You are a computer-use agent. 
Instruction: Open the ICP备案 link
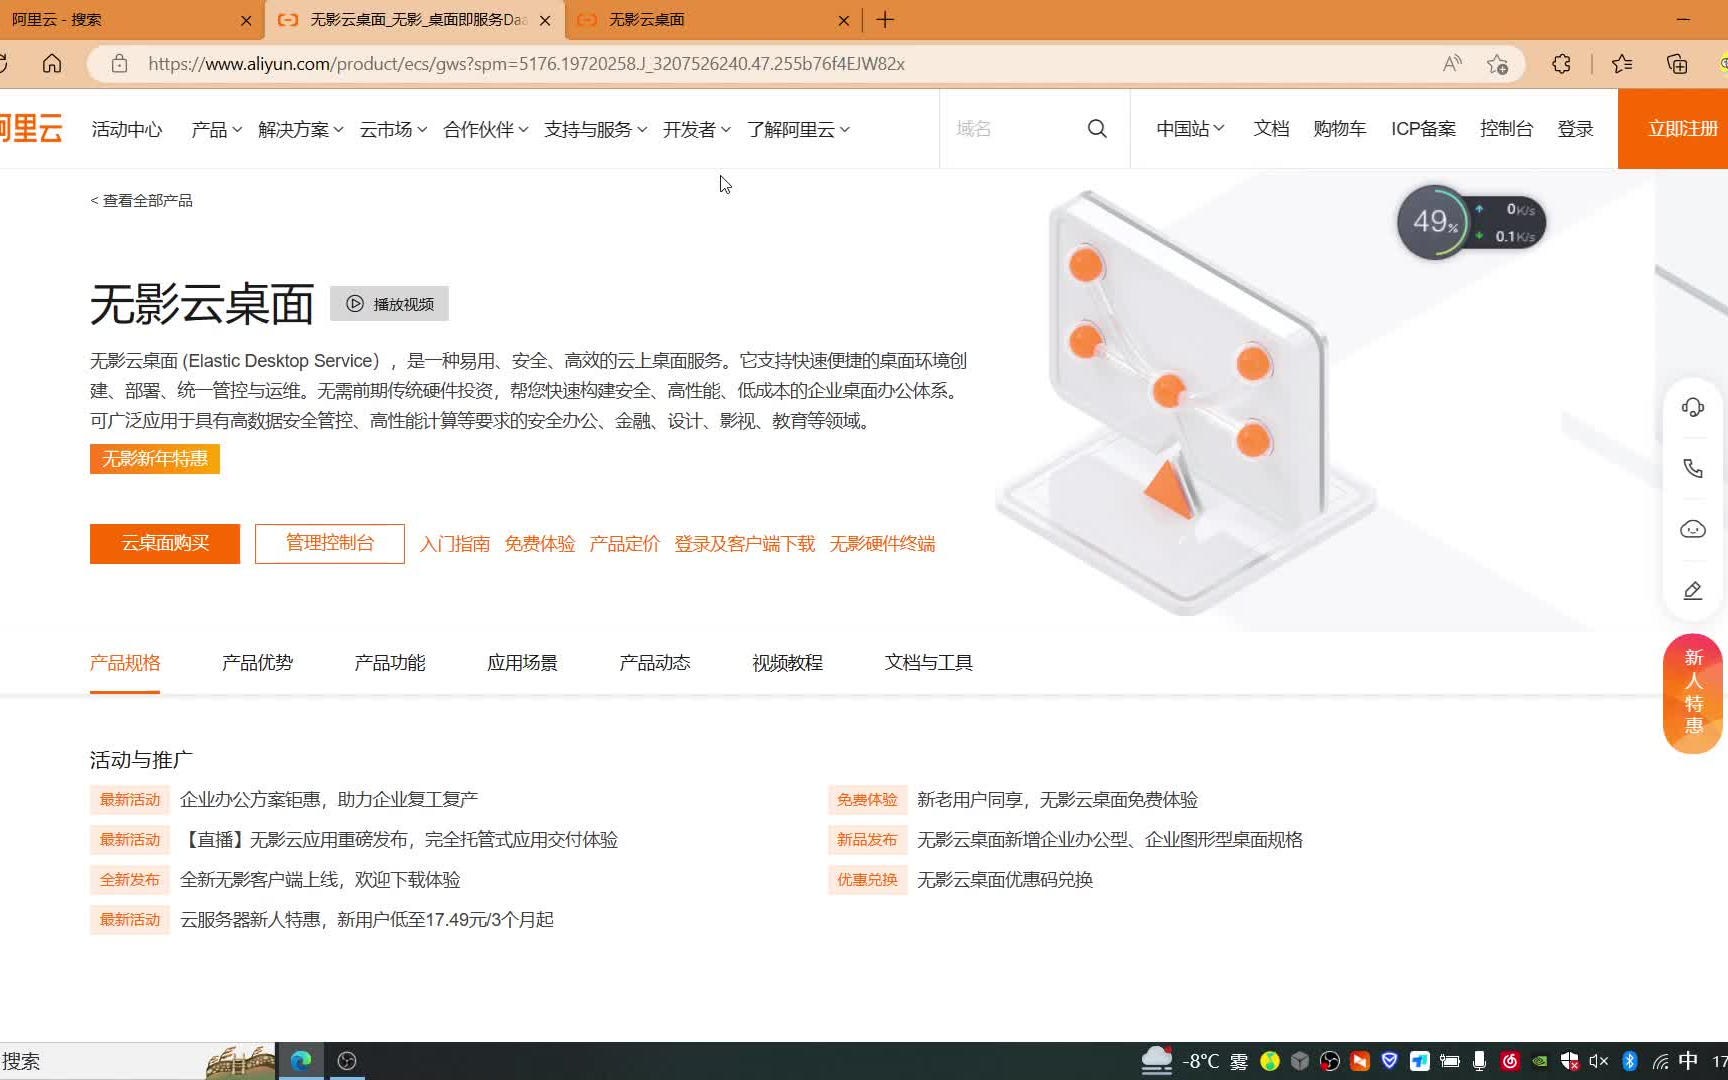1423,129
